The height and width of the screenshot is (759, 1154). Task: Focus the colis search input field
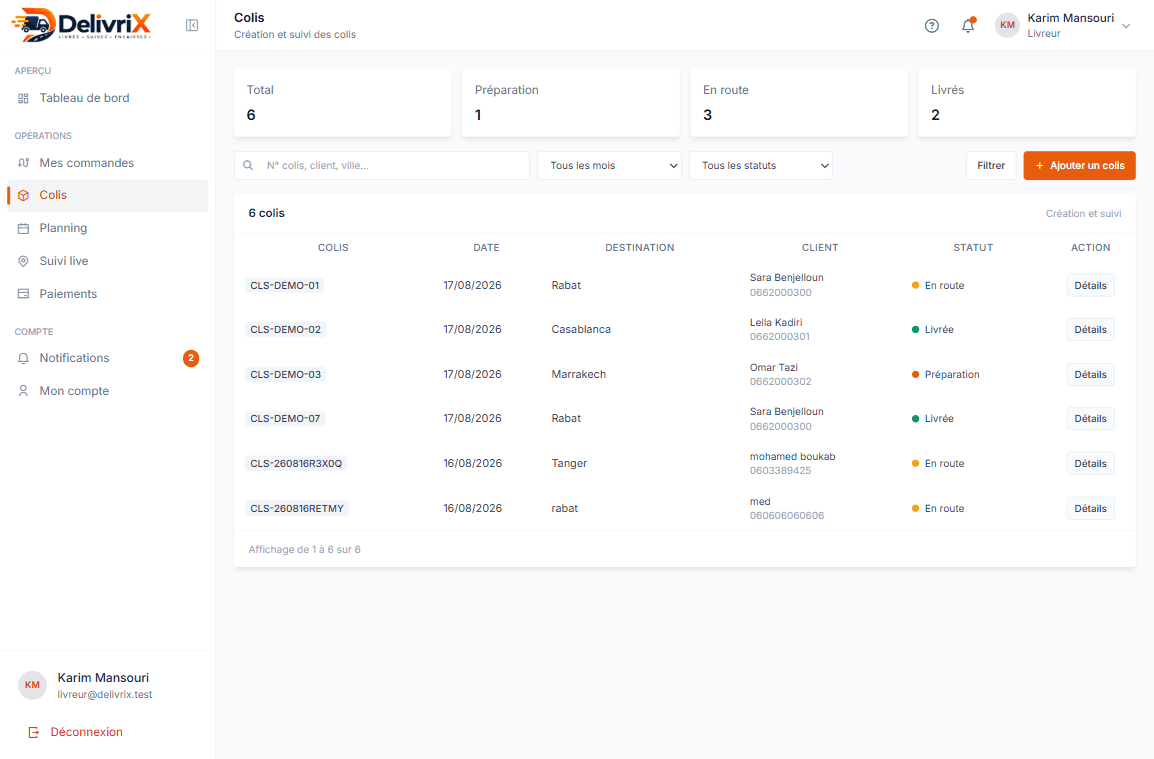382,166
